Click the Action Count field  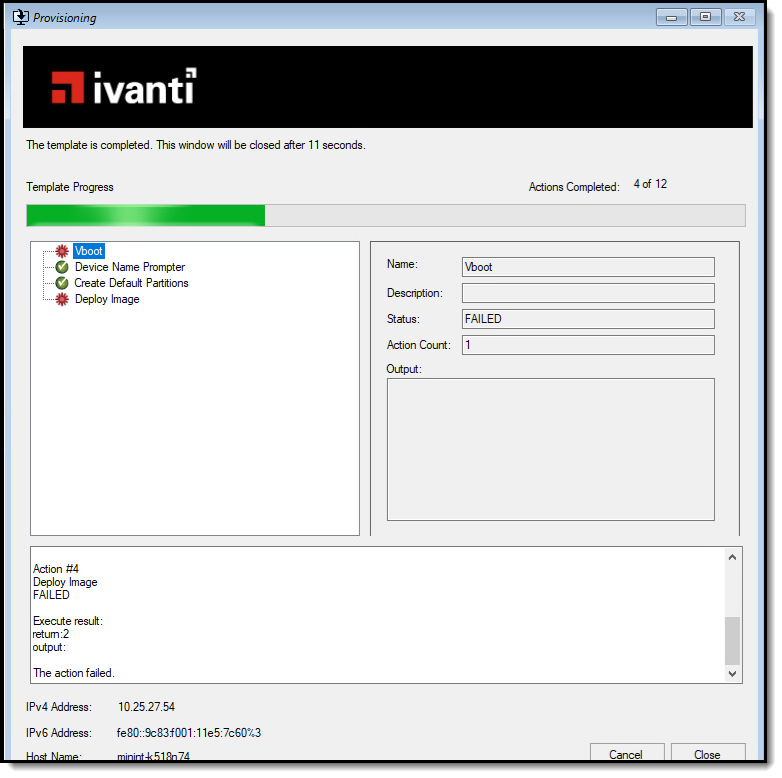point(587,345)
